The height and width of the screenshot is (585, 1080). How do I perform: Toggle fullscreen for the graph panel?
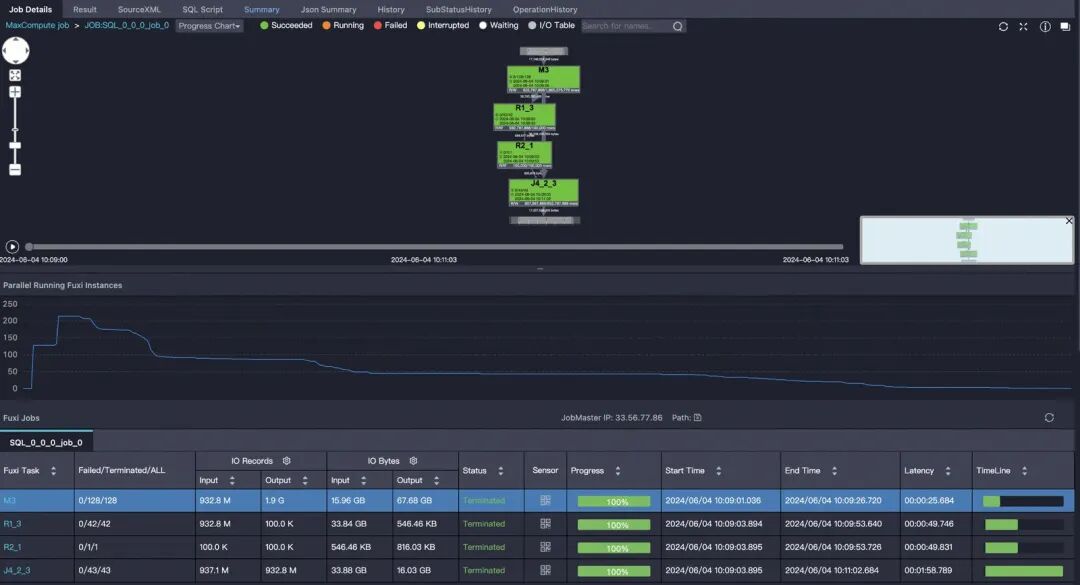(1024, 26)
